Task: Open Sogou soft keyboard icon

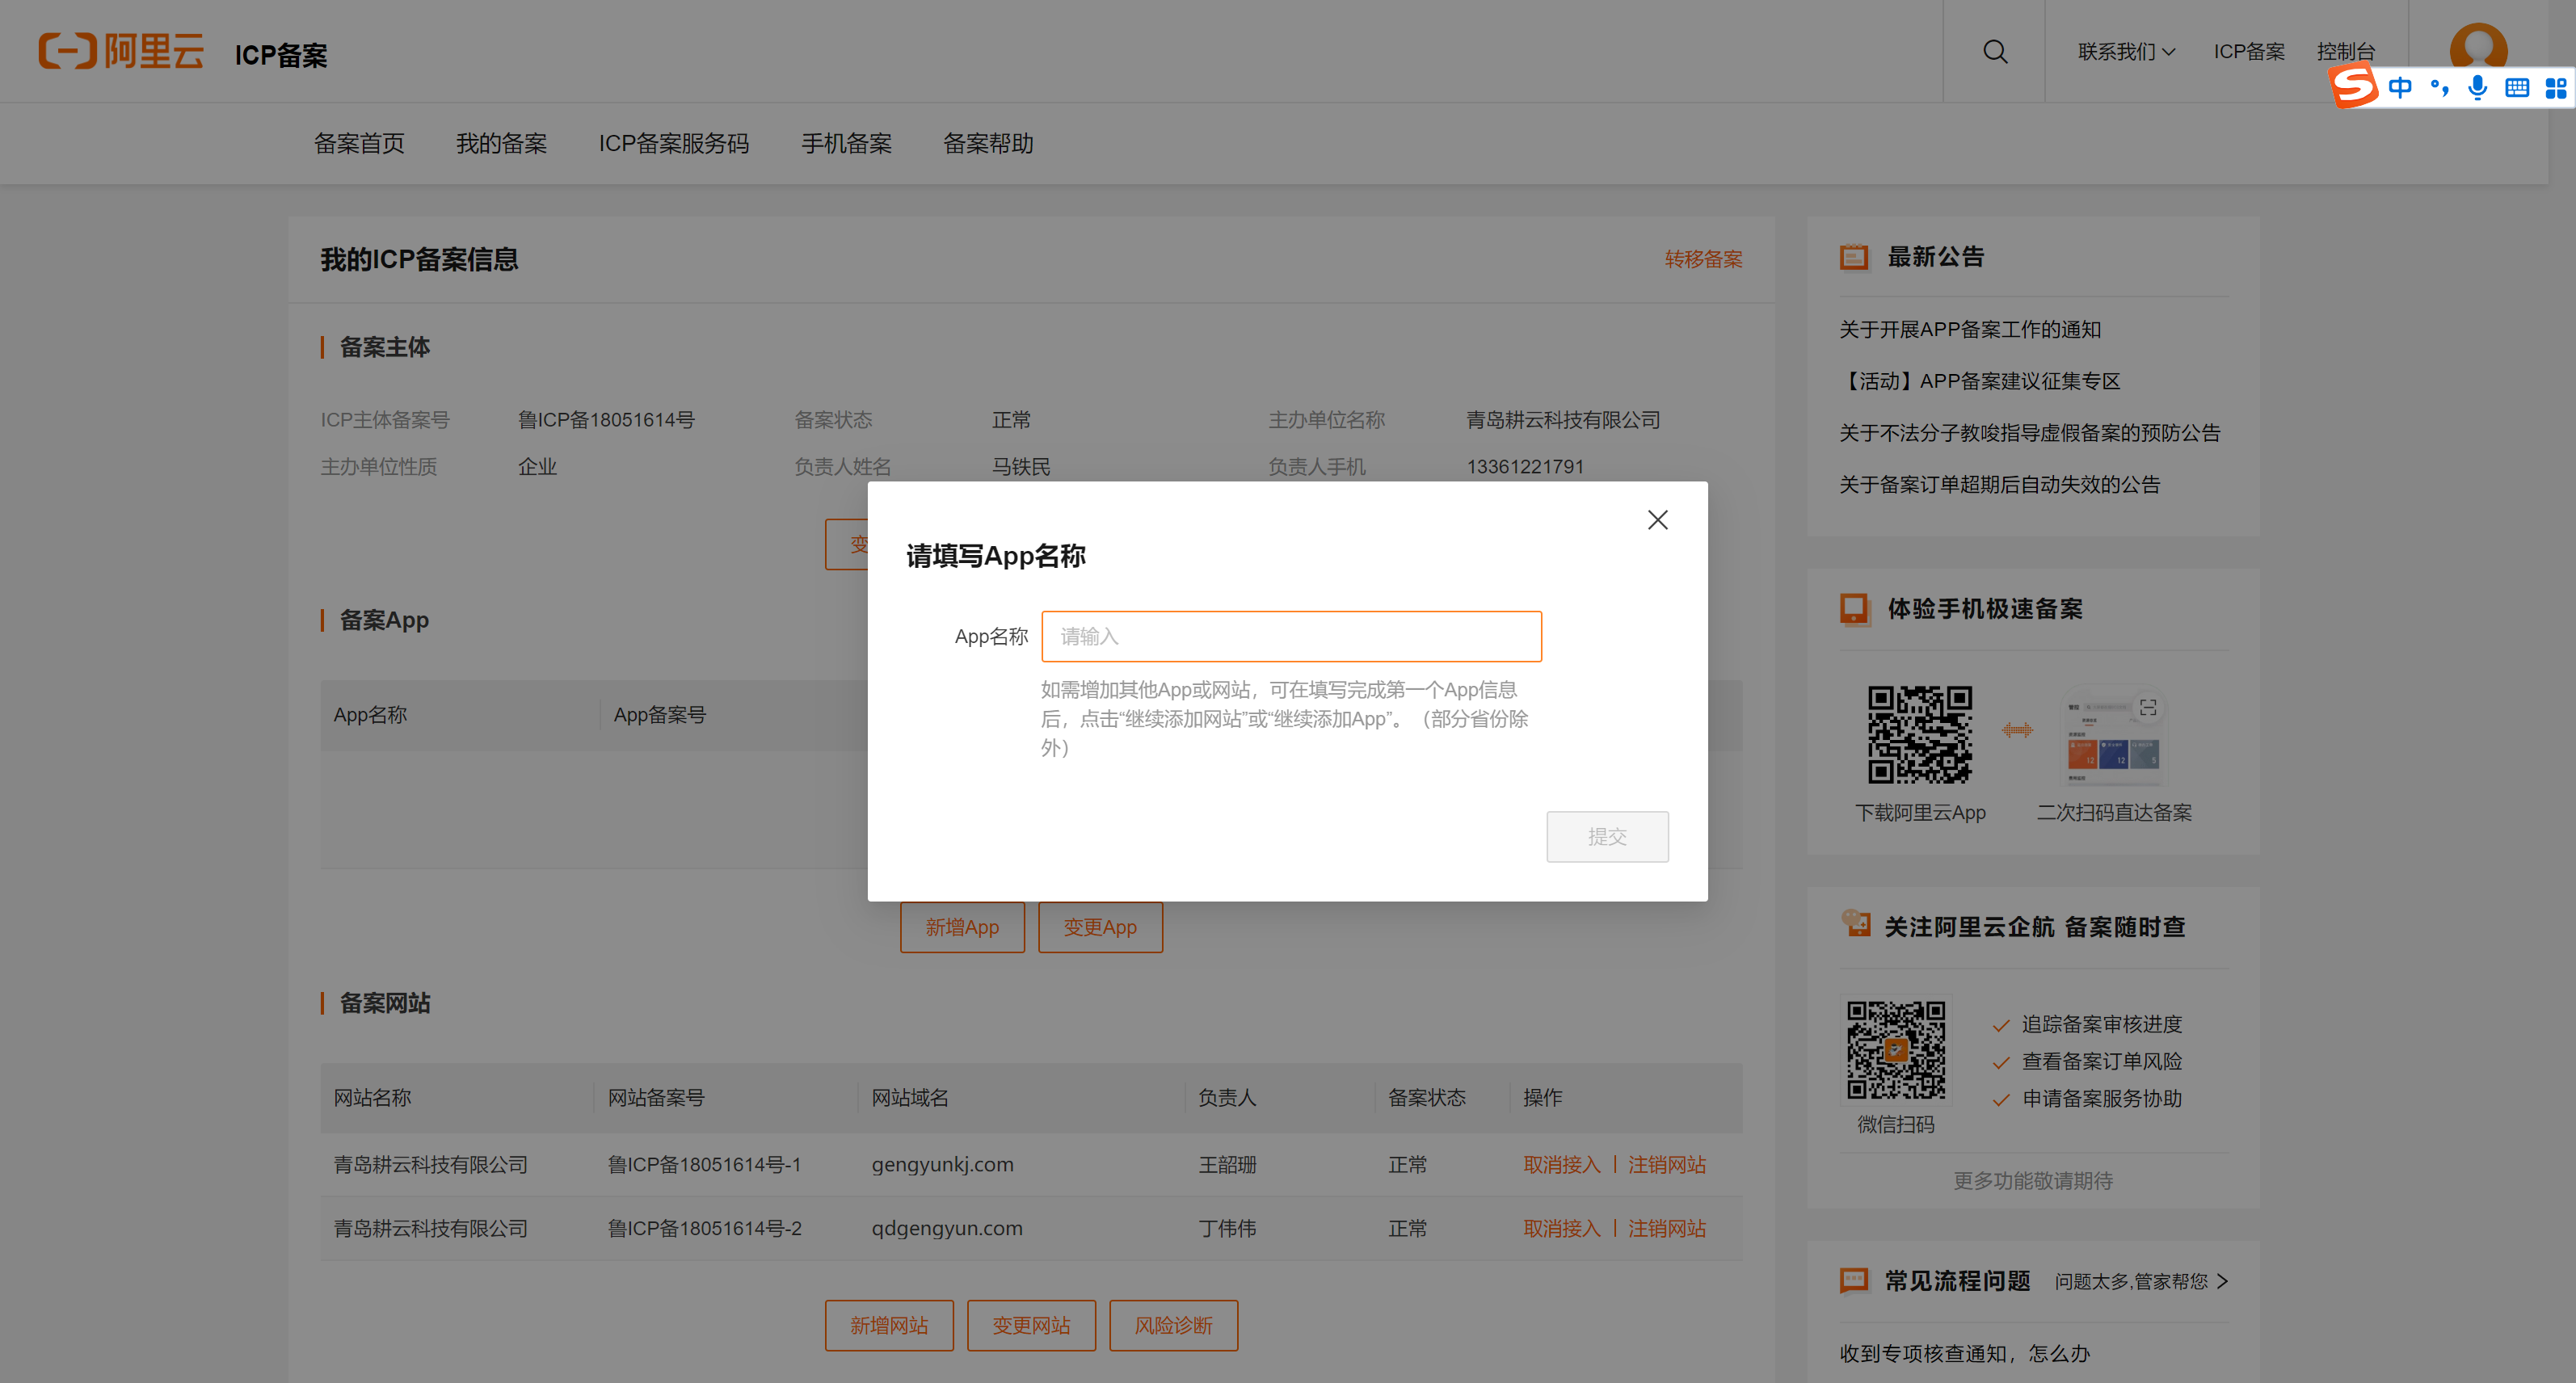Action: [2516, 87]
